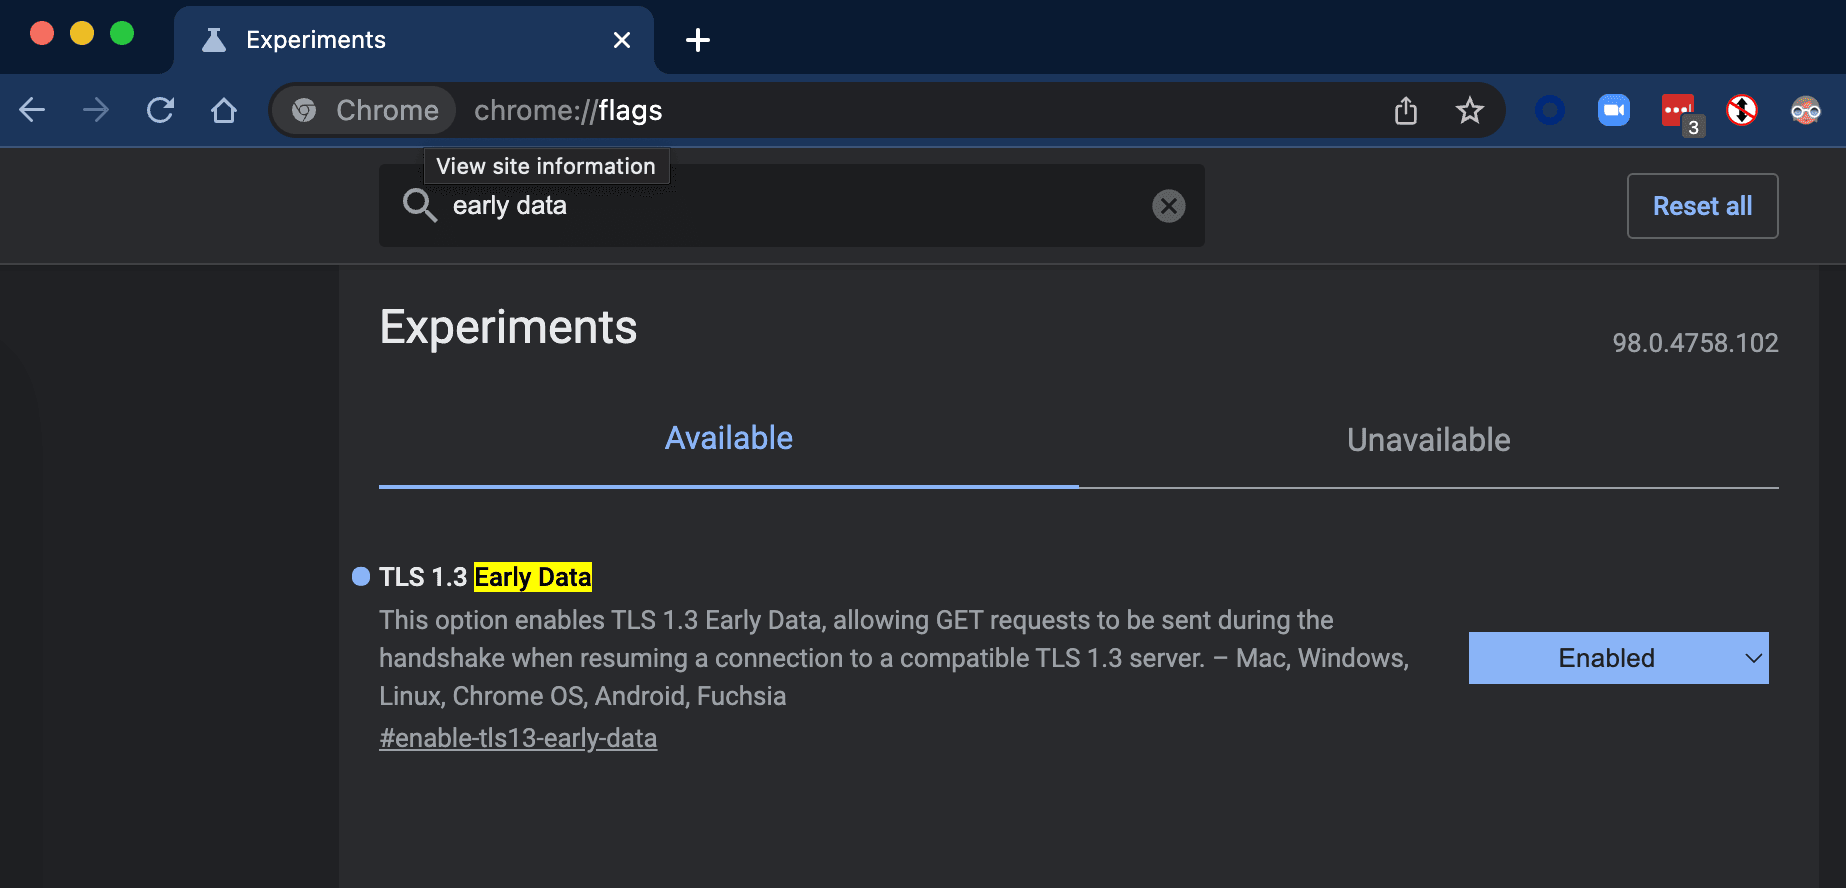Open the red extension with badge 3
The width and height of the screenshot is (1846, 888).
coord(1680,112)
